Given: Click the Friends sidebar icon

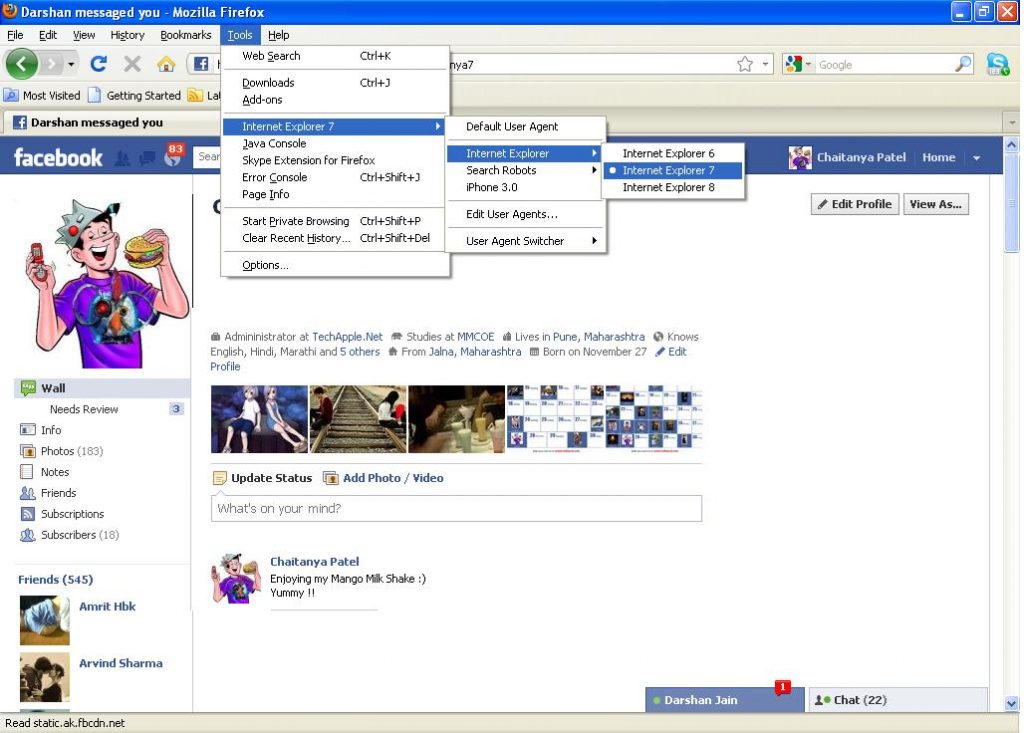Looking at the screenshot, I should [27, 493].
